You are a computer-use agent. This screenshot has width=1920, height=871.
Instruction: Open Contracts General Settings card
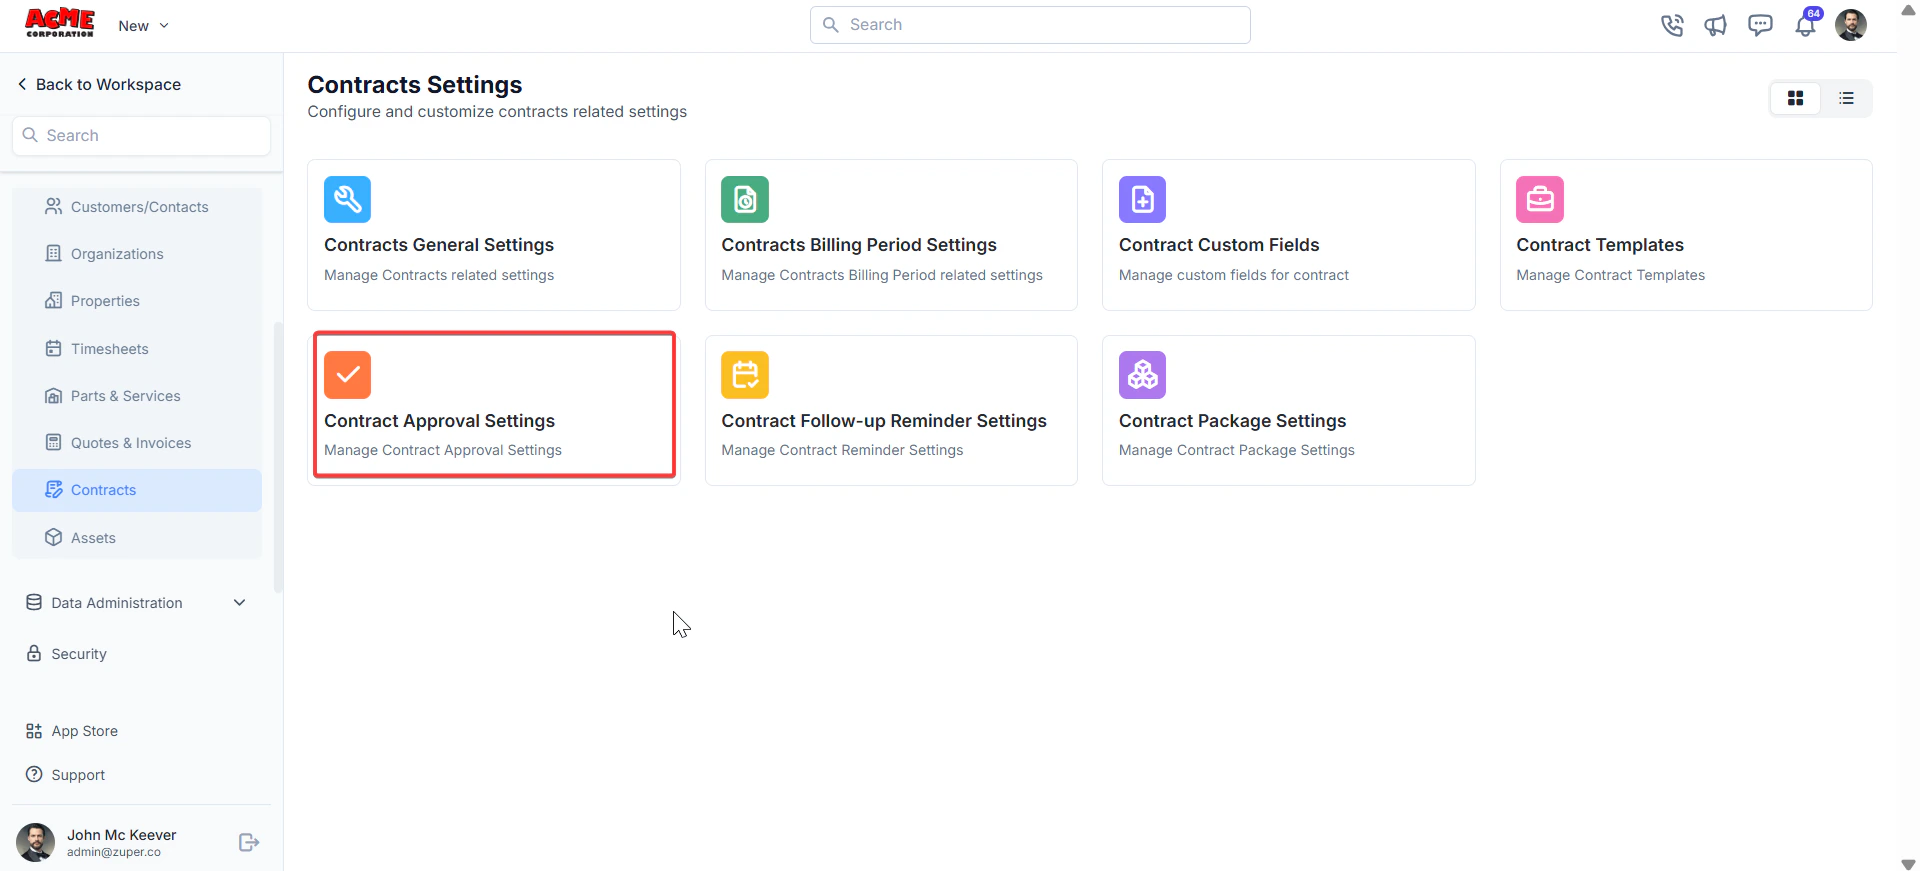coord(494,235)
